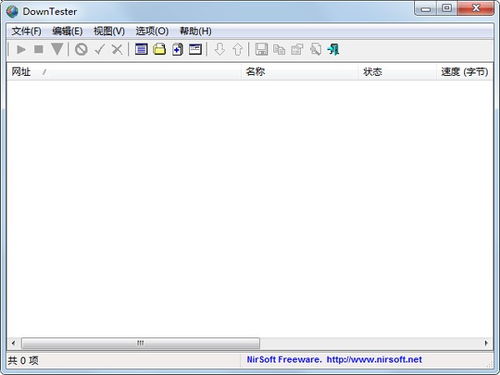500x375 pixels.
Task: Click the add new URL document icon
Action: pyautogui.click(x=177, y=49)
